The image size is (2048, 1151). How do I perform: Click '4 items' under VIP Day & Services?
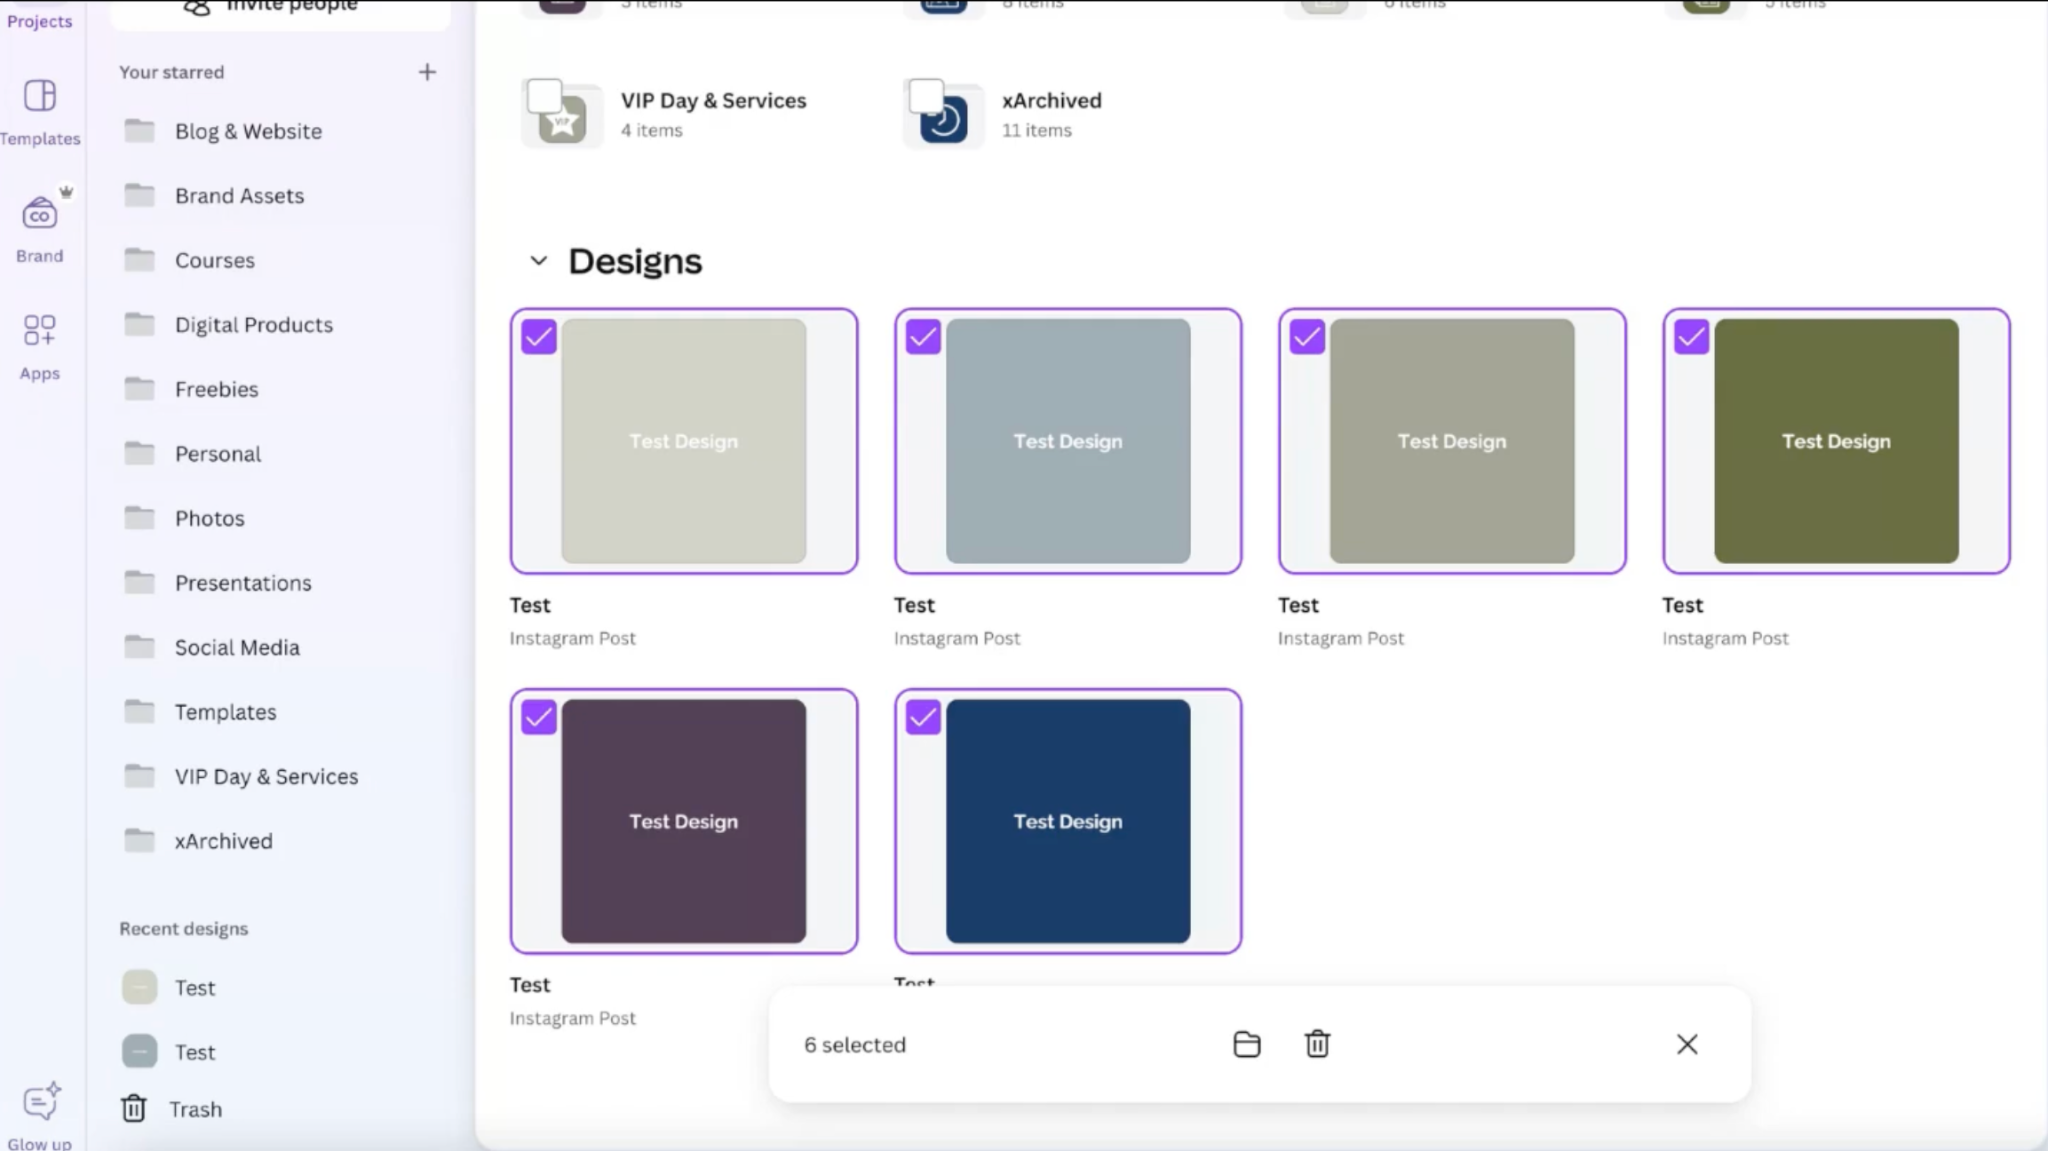click(x=652, y=130)
